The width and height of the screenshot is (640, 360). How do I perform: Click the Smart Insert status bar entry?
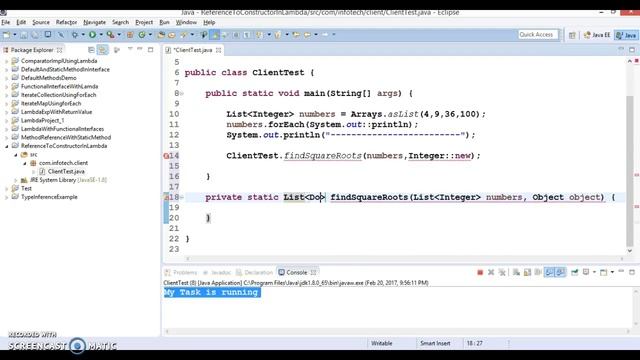(435, 343)
